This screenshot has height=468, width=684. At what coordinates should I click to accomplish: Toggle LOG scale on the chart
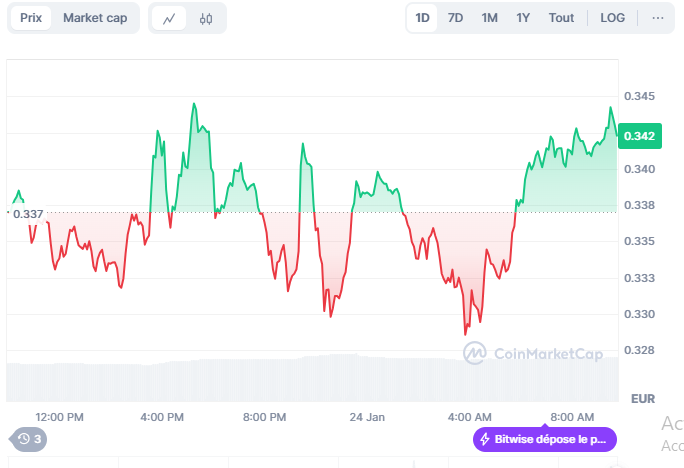coord(611,18)
